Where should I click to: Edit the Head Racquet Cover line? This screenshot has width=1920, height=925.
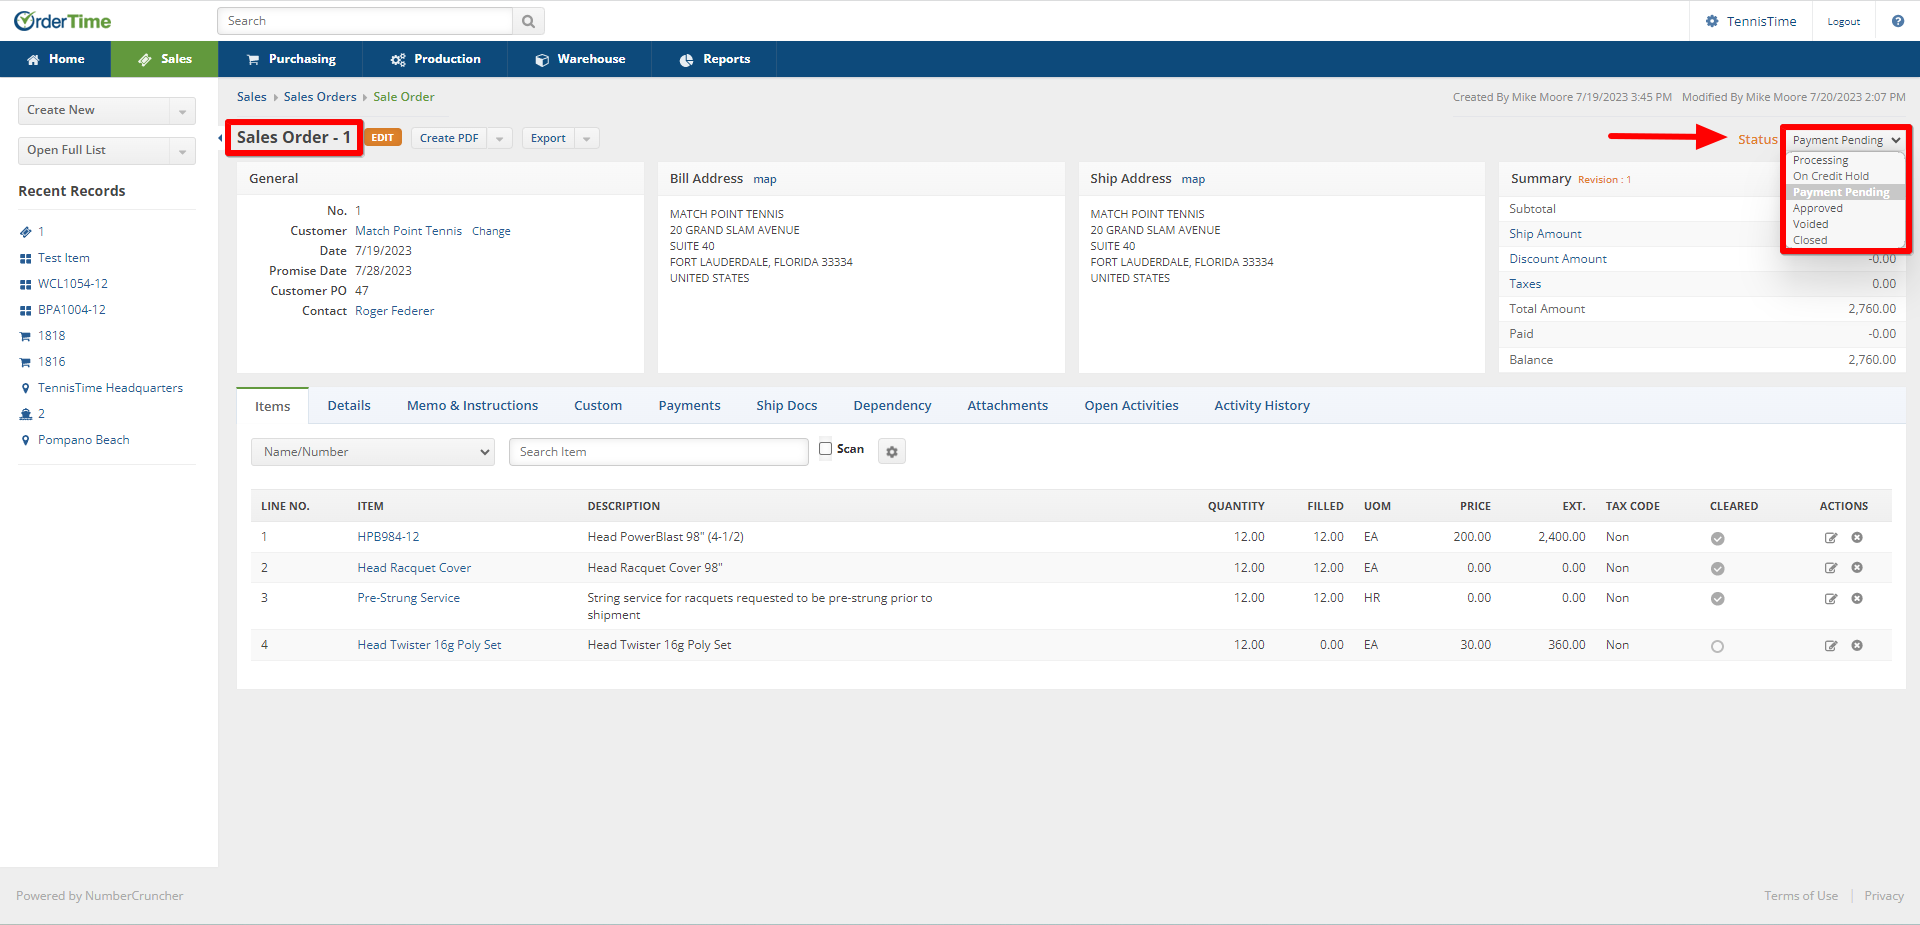[x=1831, y=568]
